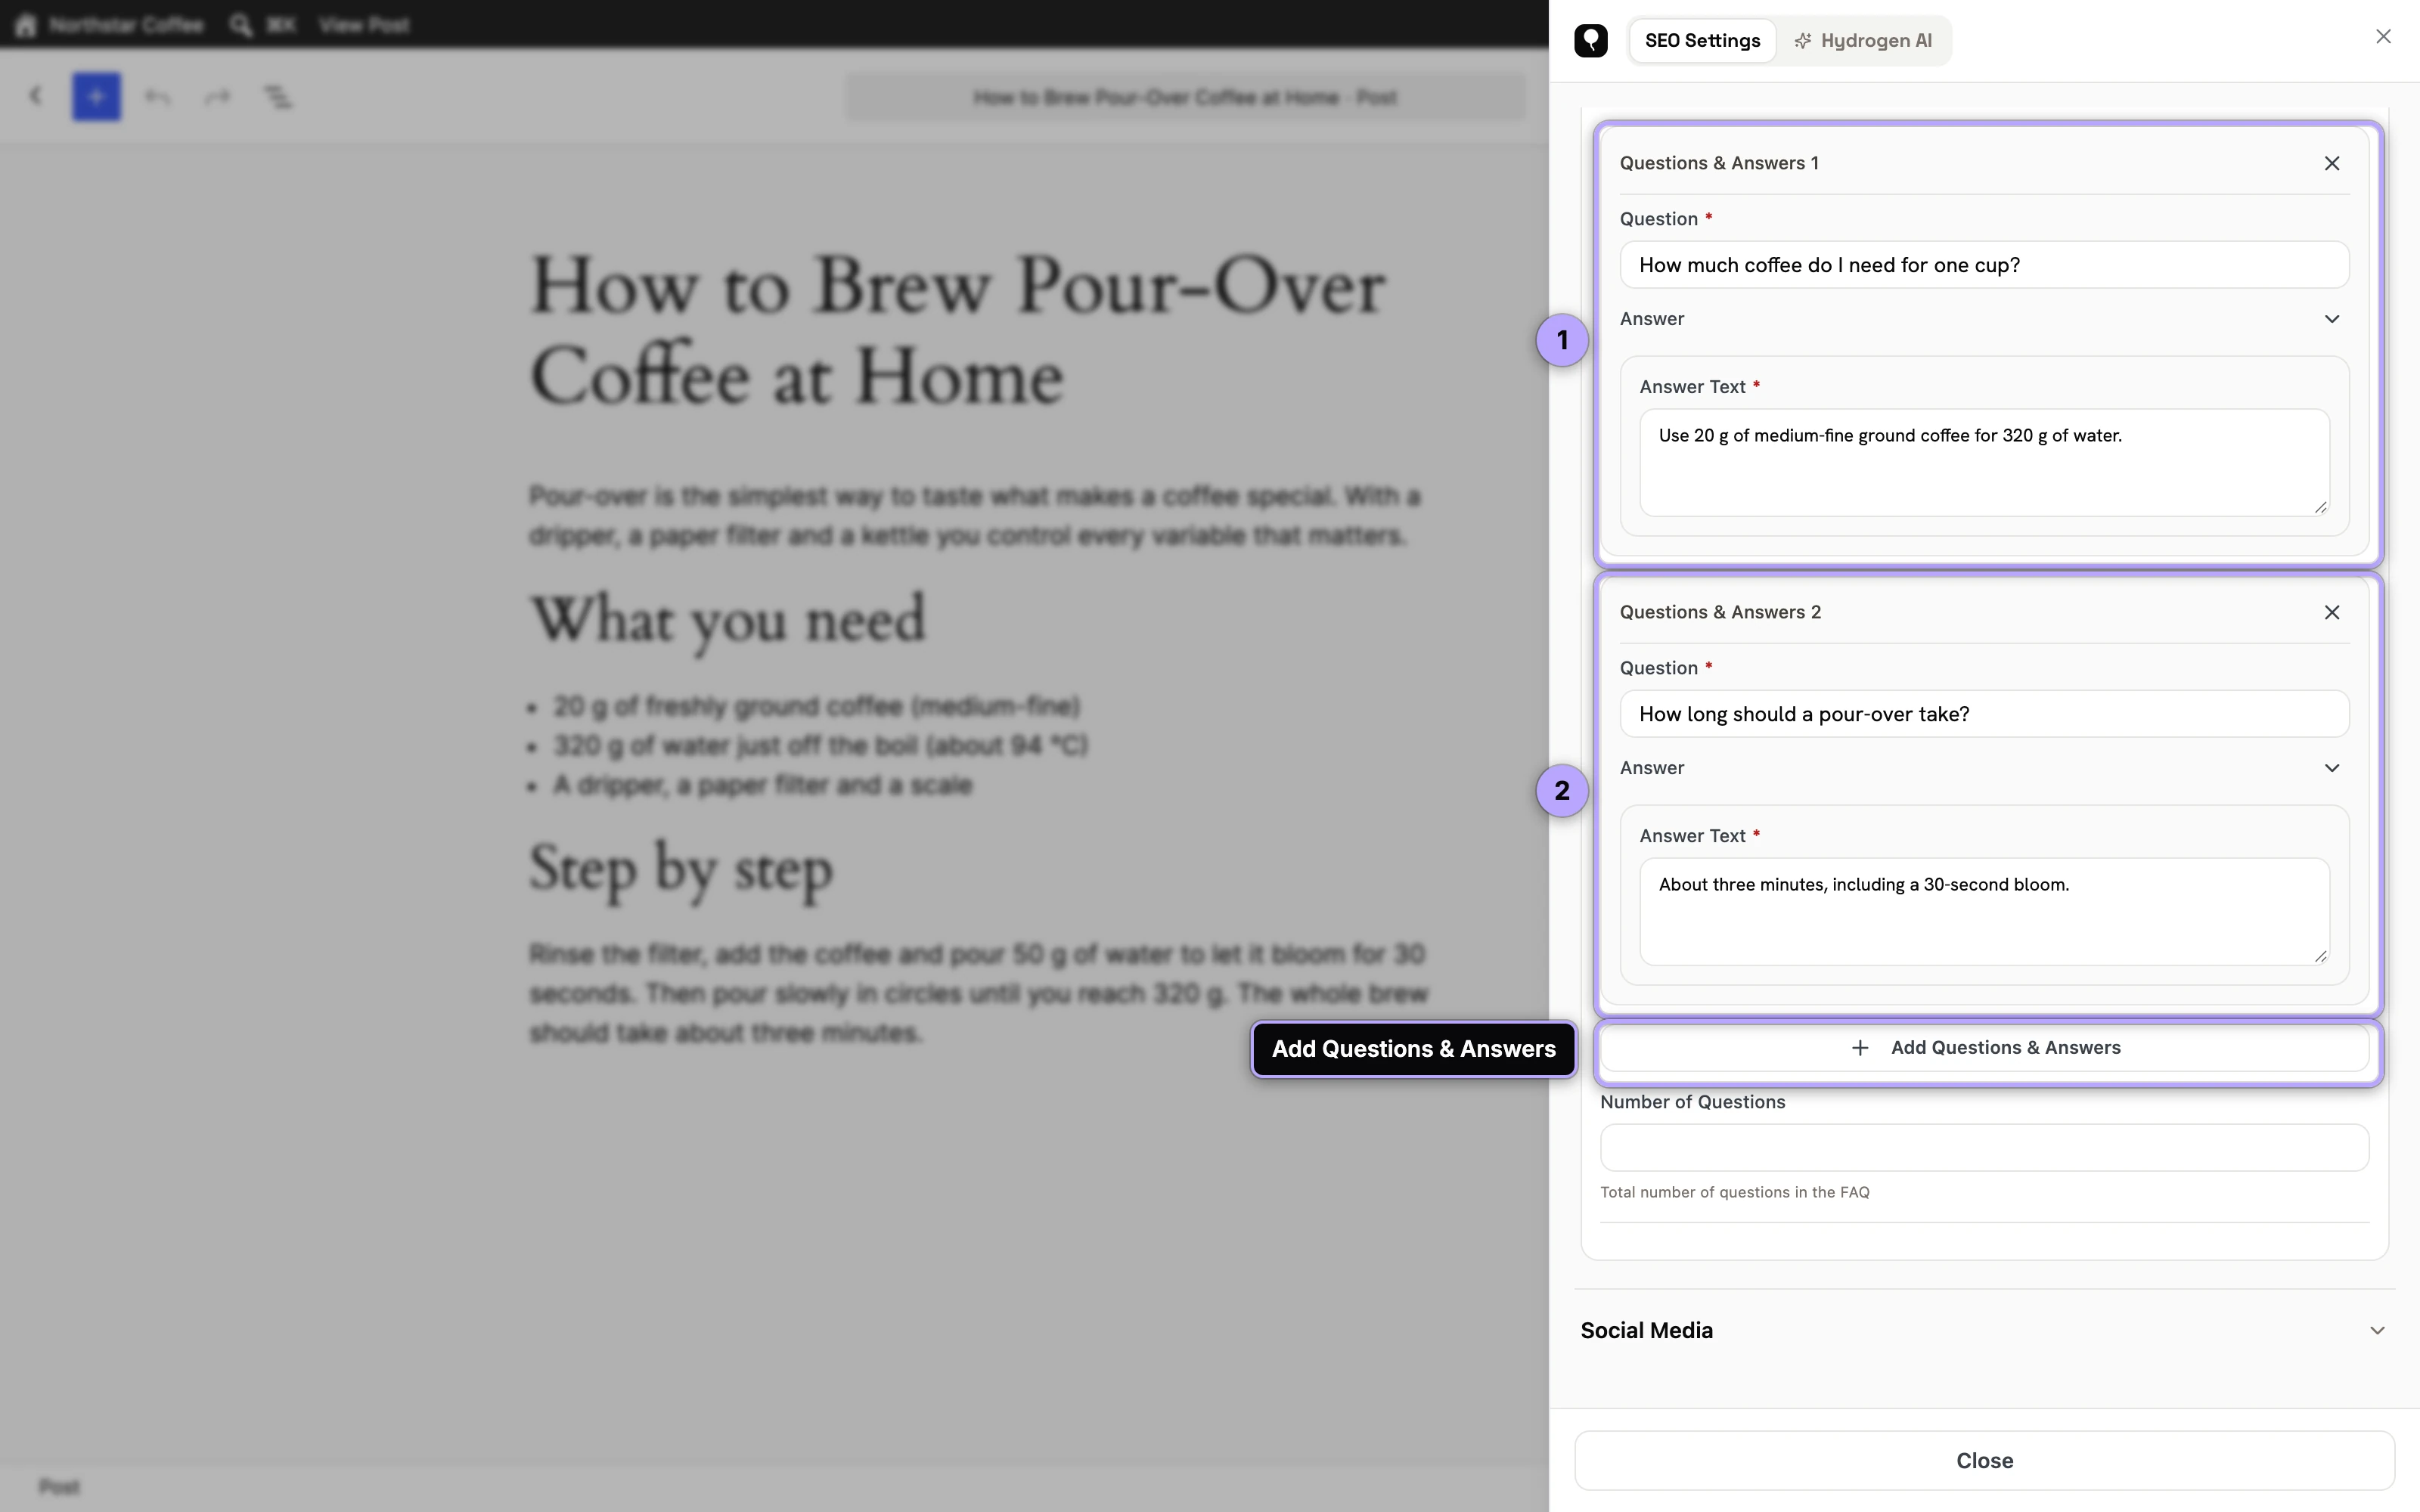Image resolution: width=2420 pixels, height=1512 pixels.
Task: Add Questions & Answers button in panel
Action: click(1984, 1048)
